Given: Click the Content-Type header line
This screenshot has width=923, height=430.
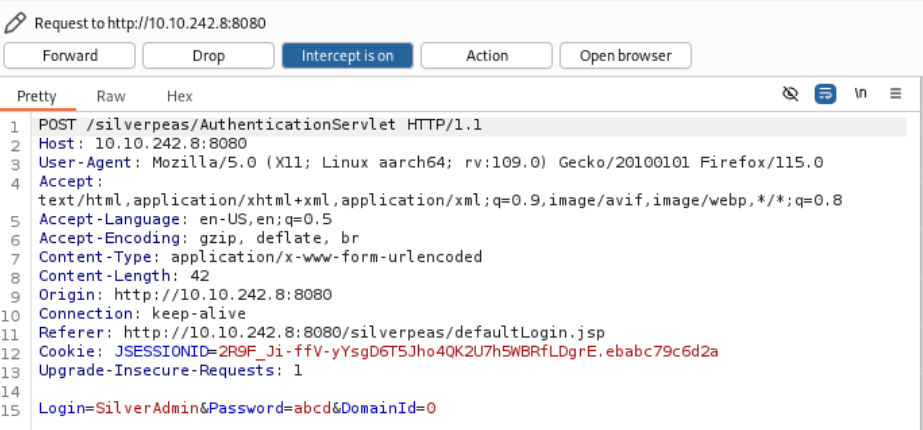Looking at the screenshot, I should [x=260, y=257].
